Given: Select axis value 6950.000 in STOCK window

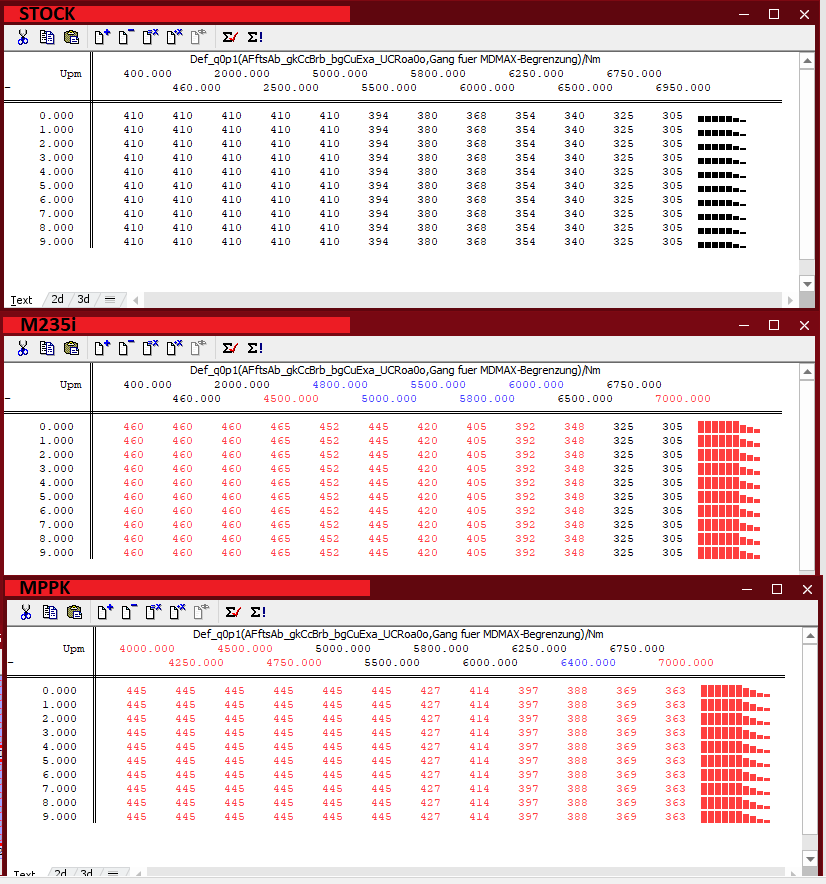Looking at the screenshot, I should [x=683, y=88].
